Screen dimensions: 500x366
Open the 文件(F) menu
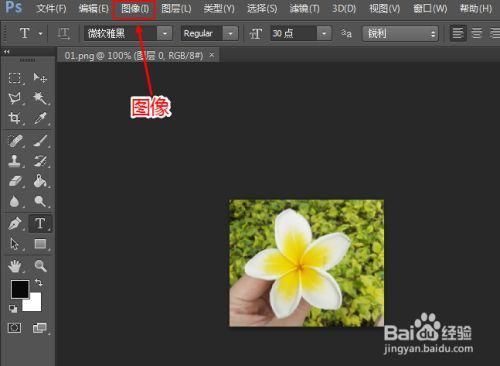coord(51,8)
